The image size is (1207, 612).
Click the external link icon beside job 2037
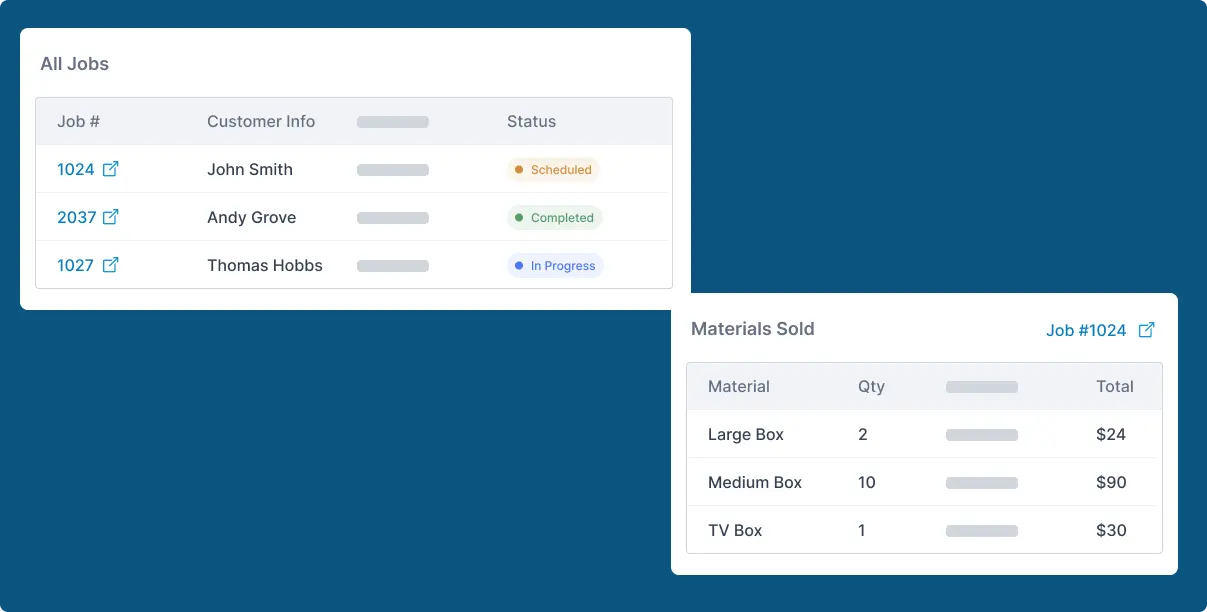pyautogui.click(x=111, y=217)
